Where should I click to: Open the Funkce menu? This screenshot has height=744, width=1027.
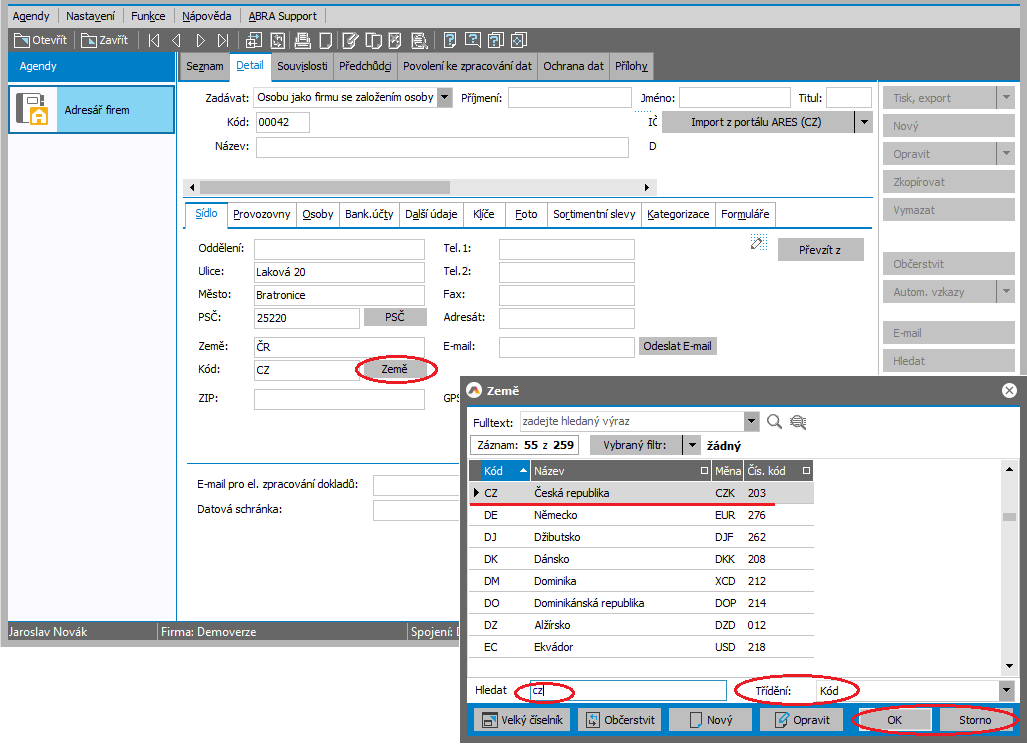pos(148,16)
